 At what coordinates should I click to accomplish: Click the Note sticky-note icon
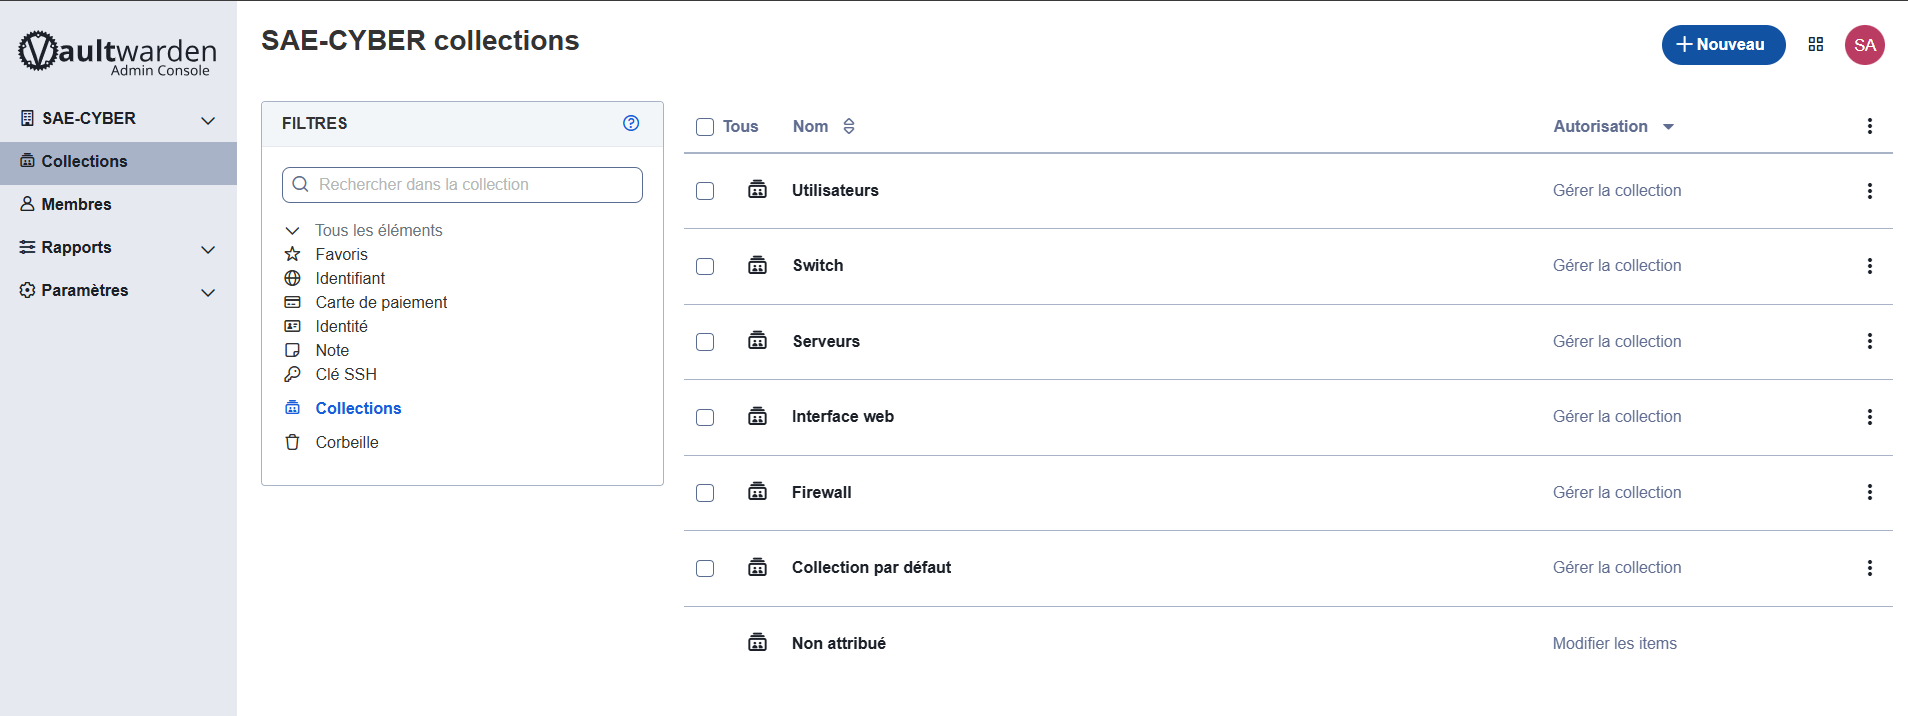coord(292,350)
